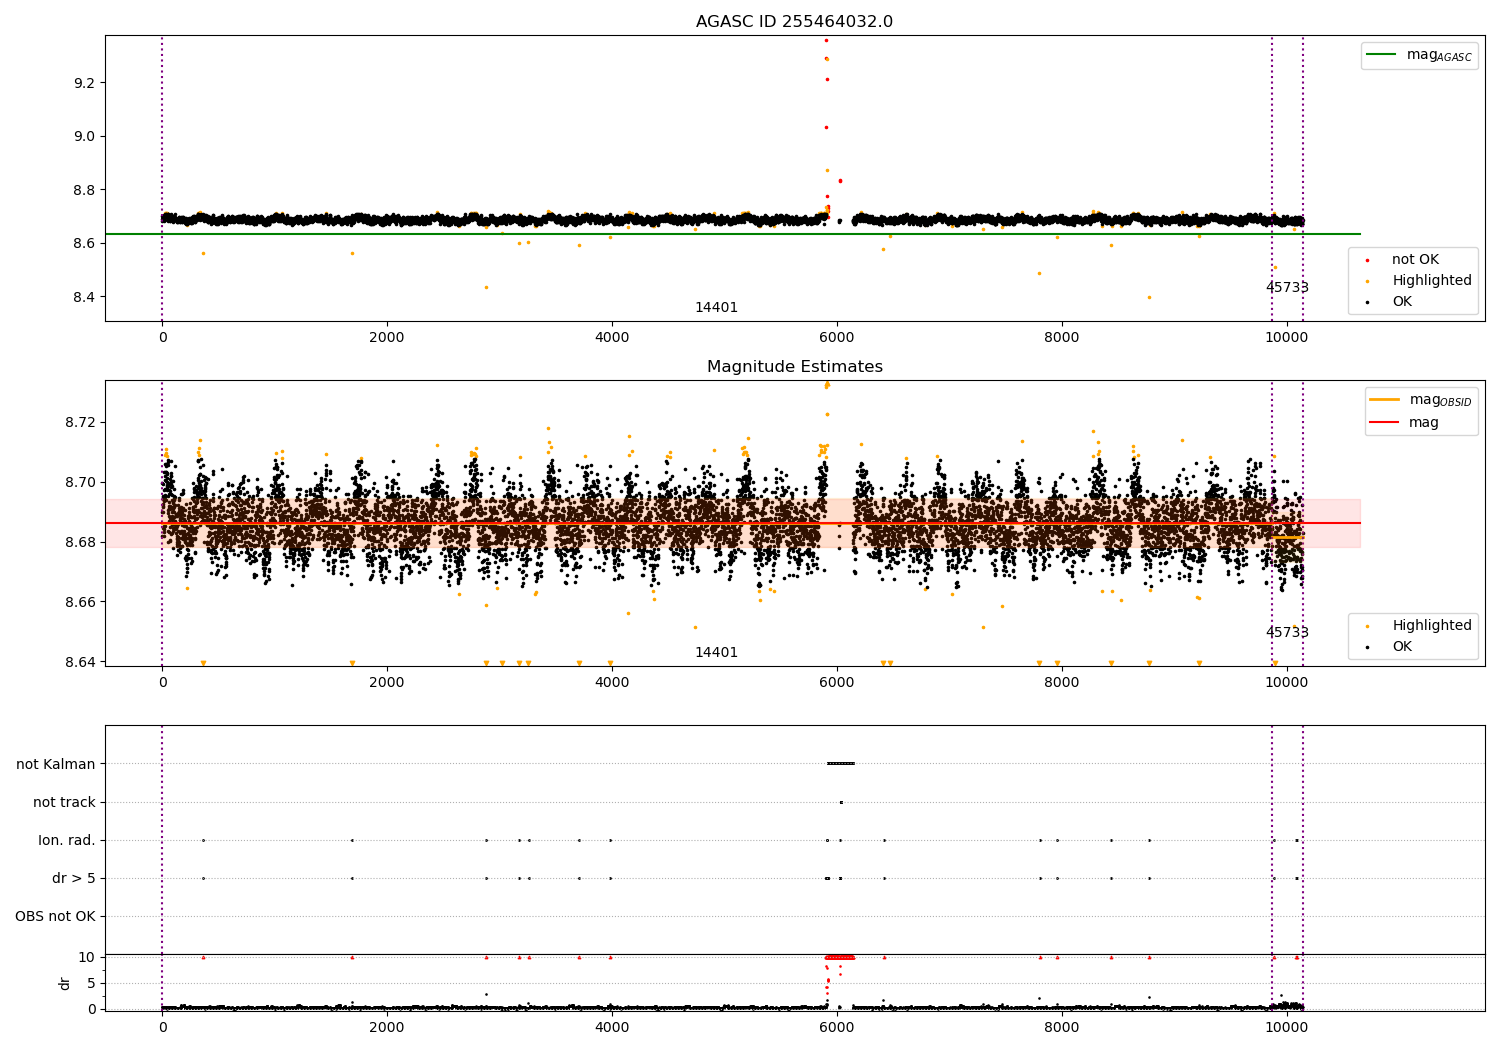Viewport: 1500px width, 1050px height.
Task: Click the 45733 label in Magnitude Estimates plot
Action: coord(1287,633)
